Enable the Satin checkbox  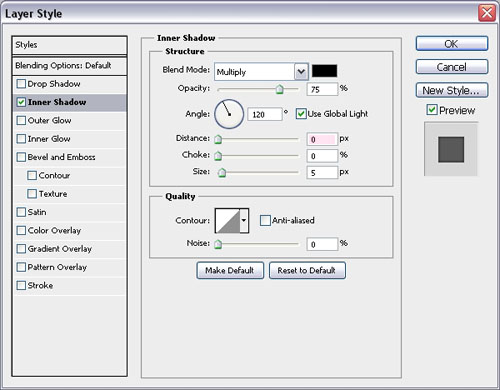click(x=21, y=212)
